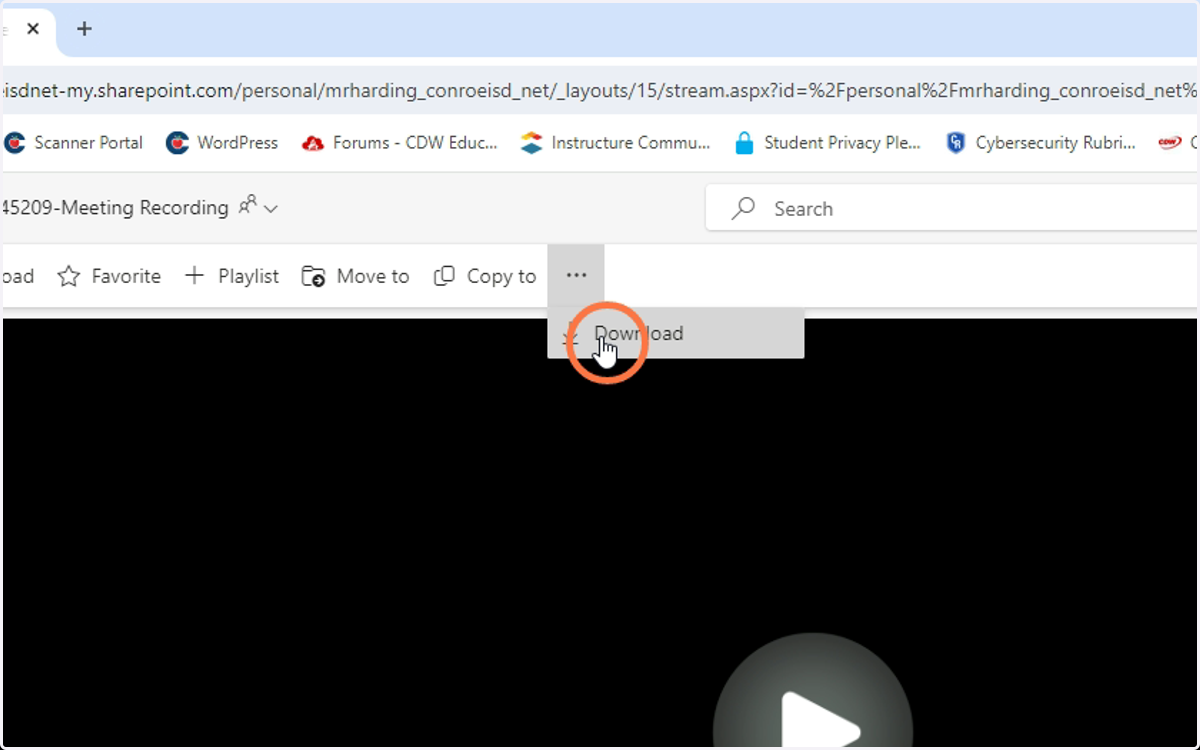Click the shared people icon by title
Viewport: 1200px width, 750px height.
(x=247, y=206)
